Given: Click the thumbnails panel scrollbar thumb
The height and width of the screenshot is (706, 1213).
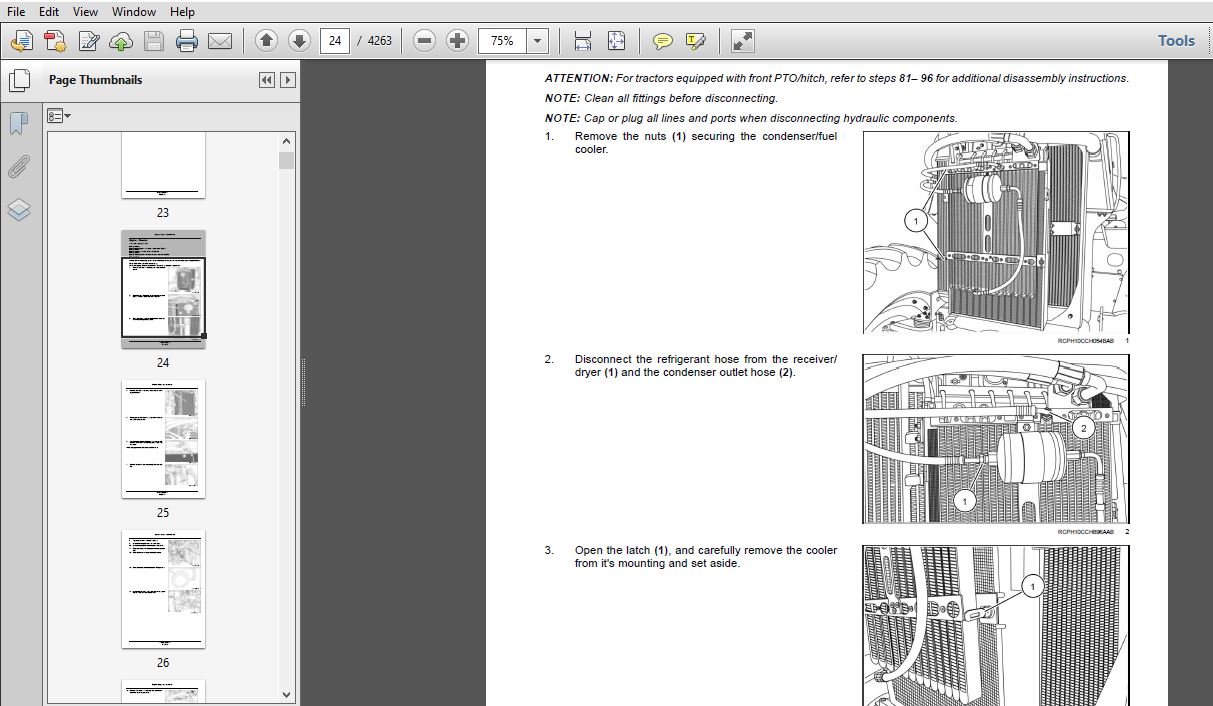Looking at the screenshot, I should [x=287, y=160].
